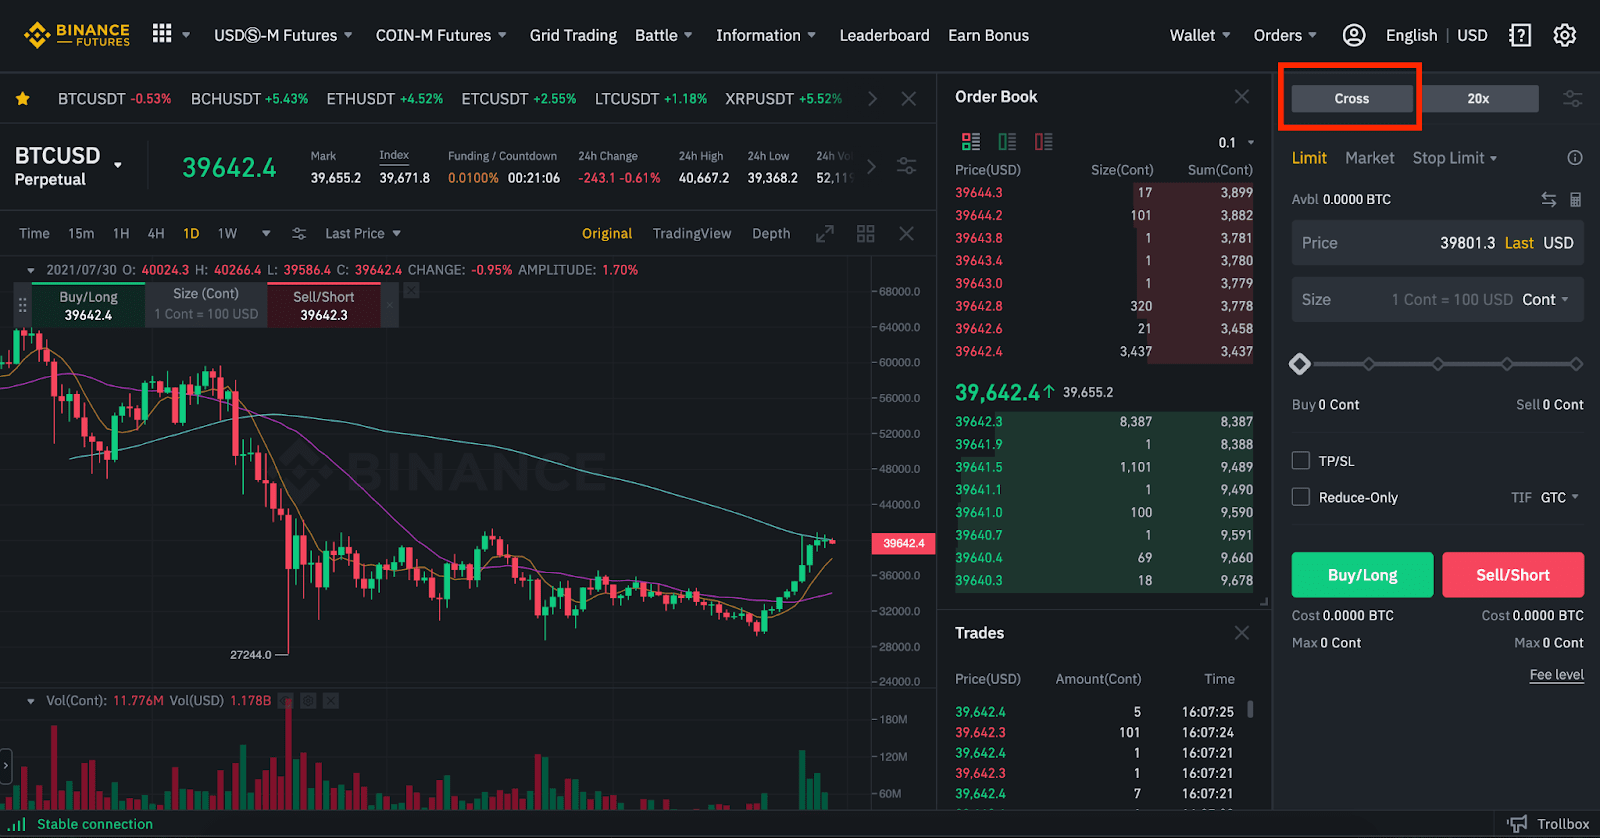Open the user account profile icon

pyautogui.click(x=1354, y=35)
